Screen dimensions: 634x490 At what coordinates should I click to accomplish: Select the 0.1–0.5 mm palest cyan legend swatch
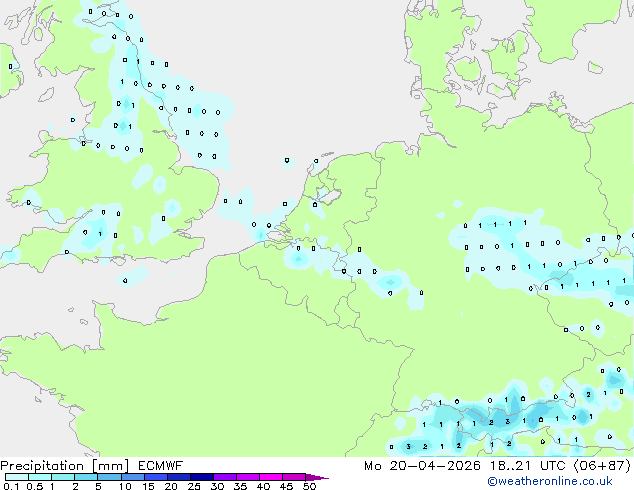pyautogui.click(x=17, y=477)
